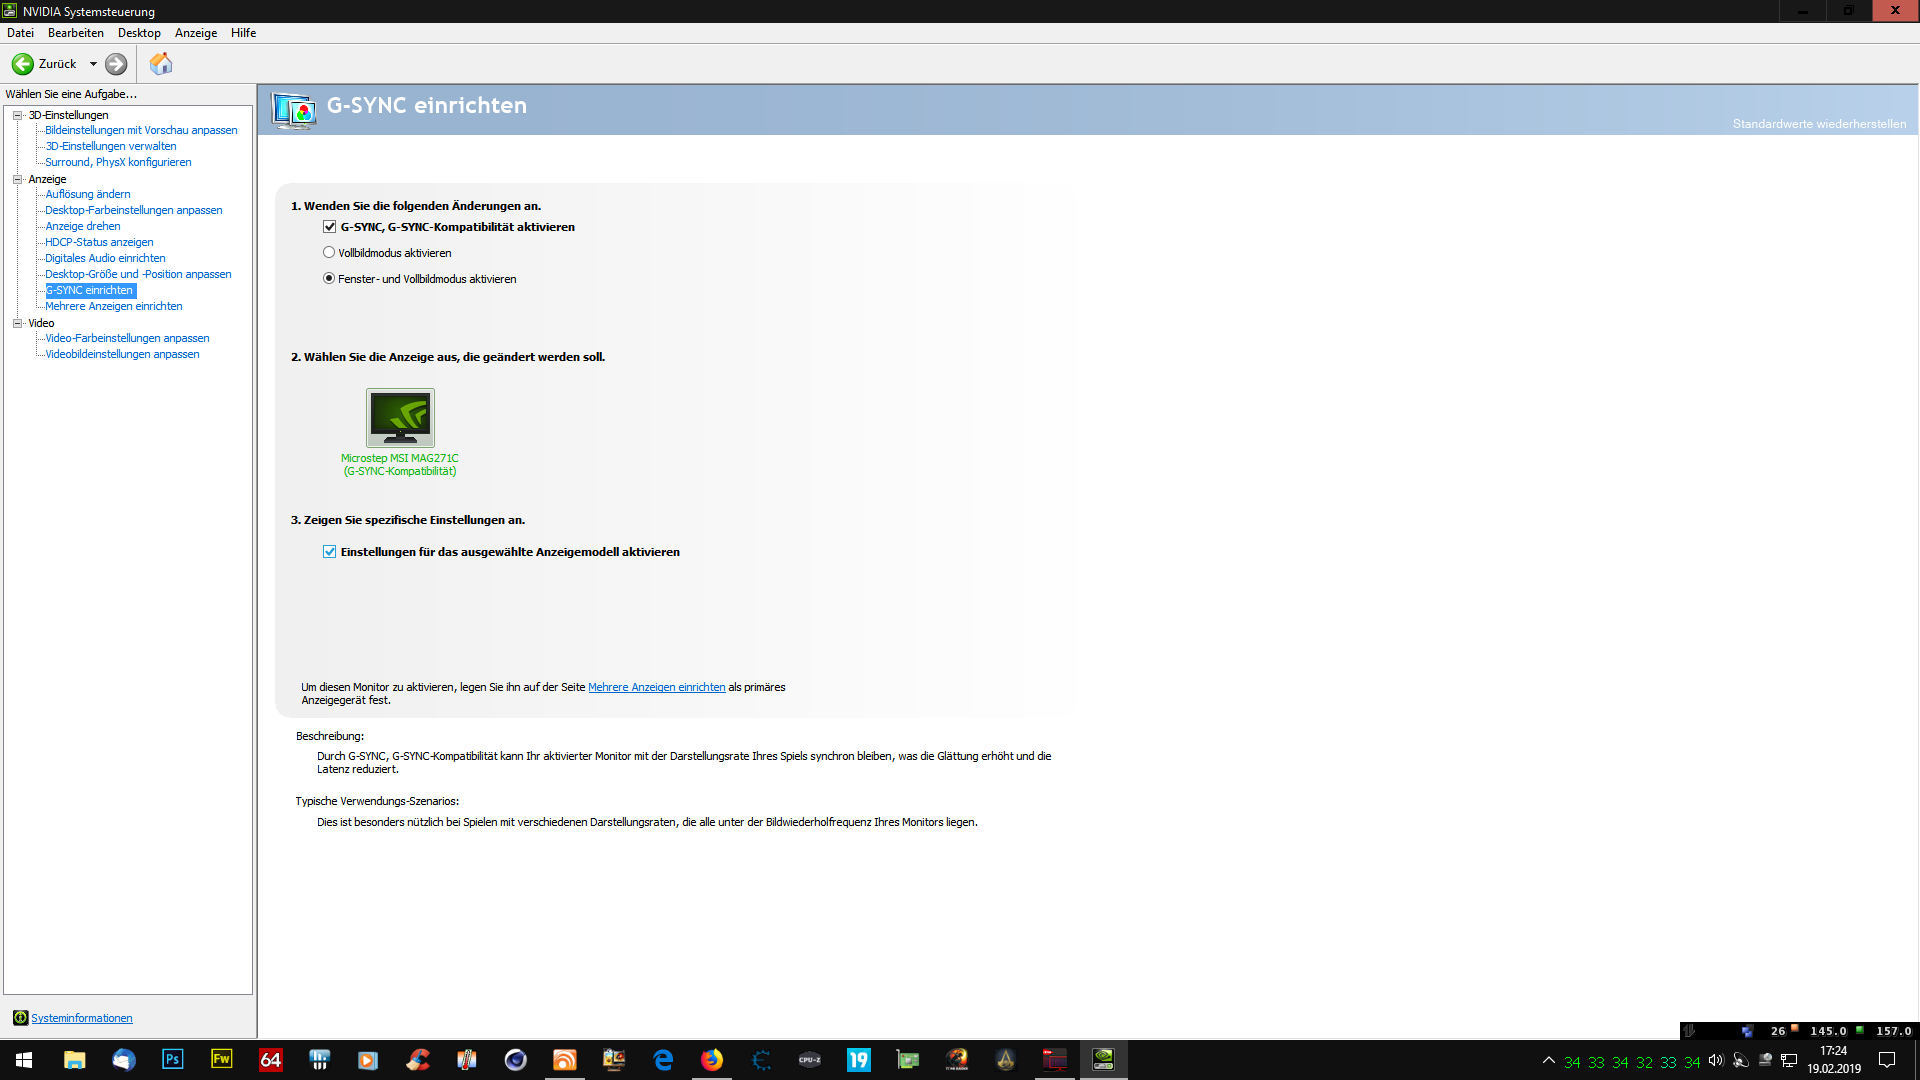Open the Bearbeiten menu
Screen dimensions: 1920x1080
coord(76,33)
